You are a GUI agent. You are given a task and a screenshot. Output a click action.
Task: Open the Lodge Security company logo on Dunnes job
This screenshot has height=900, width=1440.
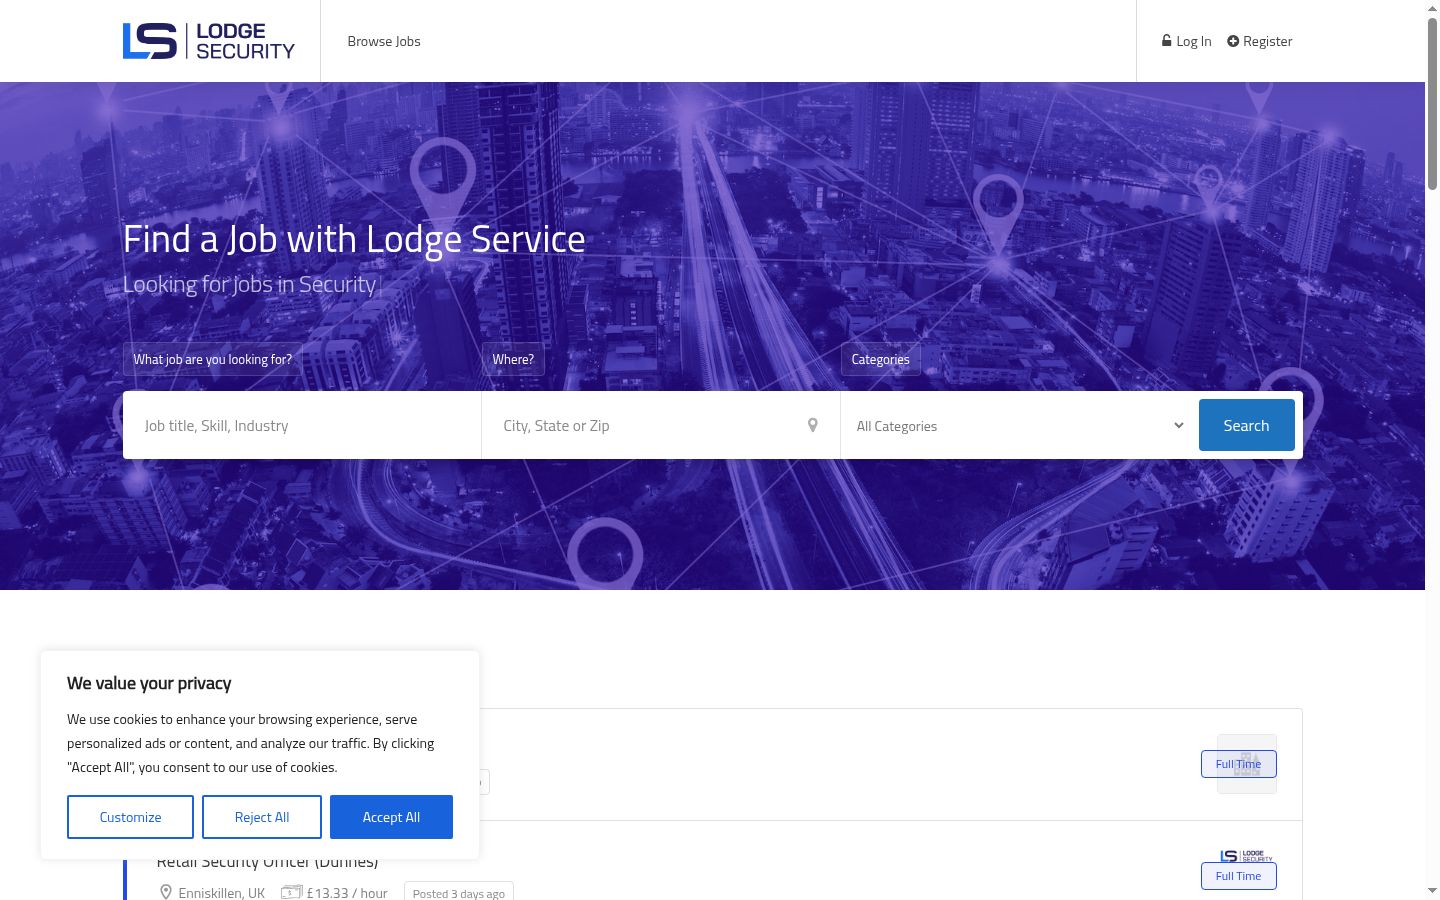[x=1247, y=856]
